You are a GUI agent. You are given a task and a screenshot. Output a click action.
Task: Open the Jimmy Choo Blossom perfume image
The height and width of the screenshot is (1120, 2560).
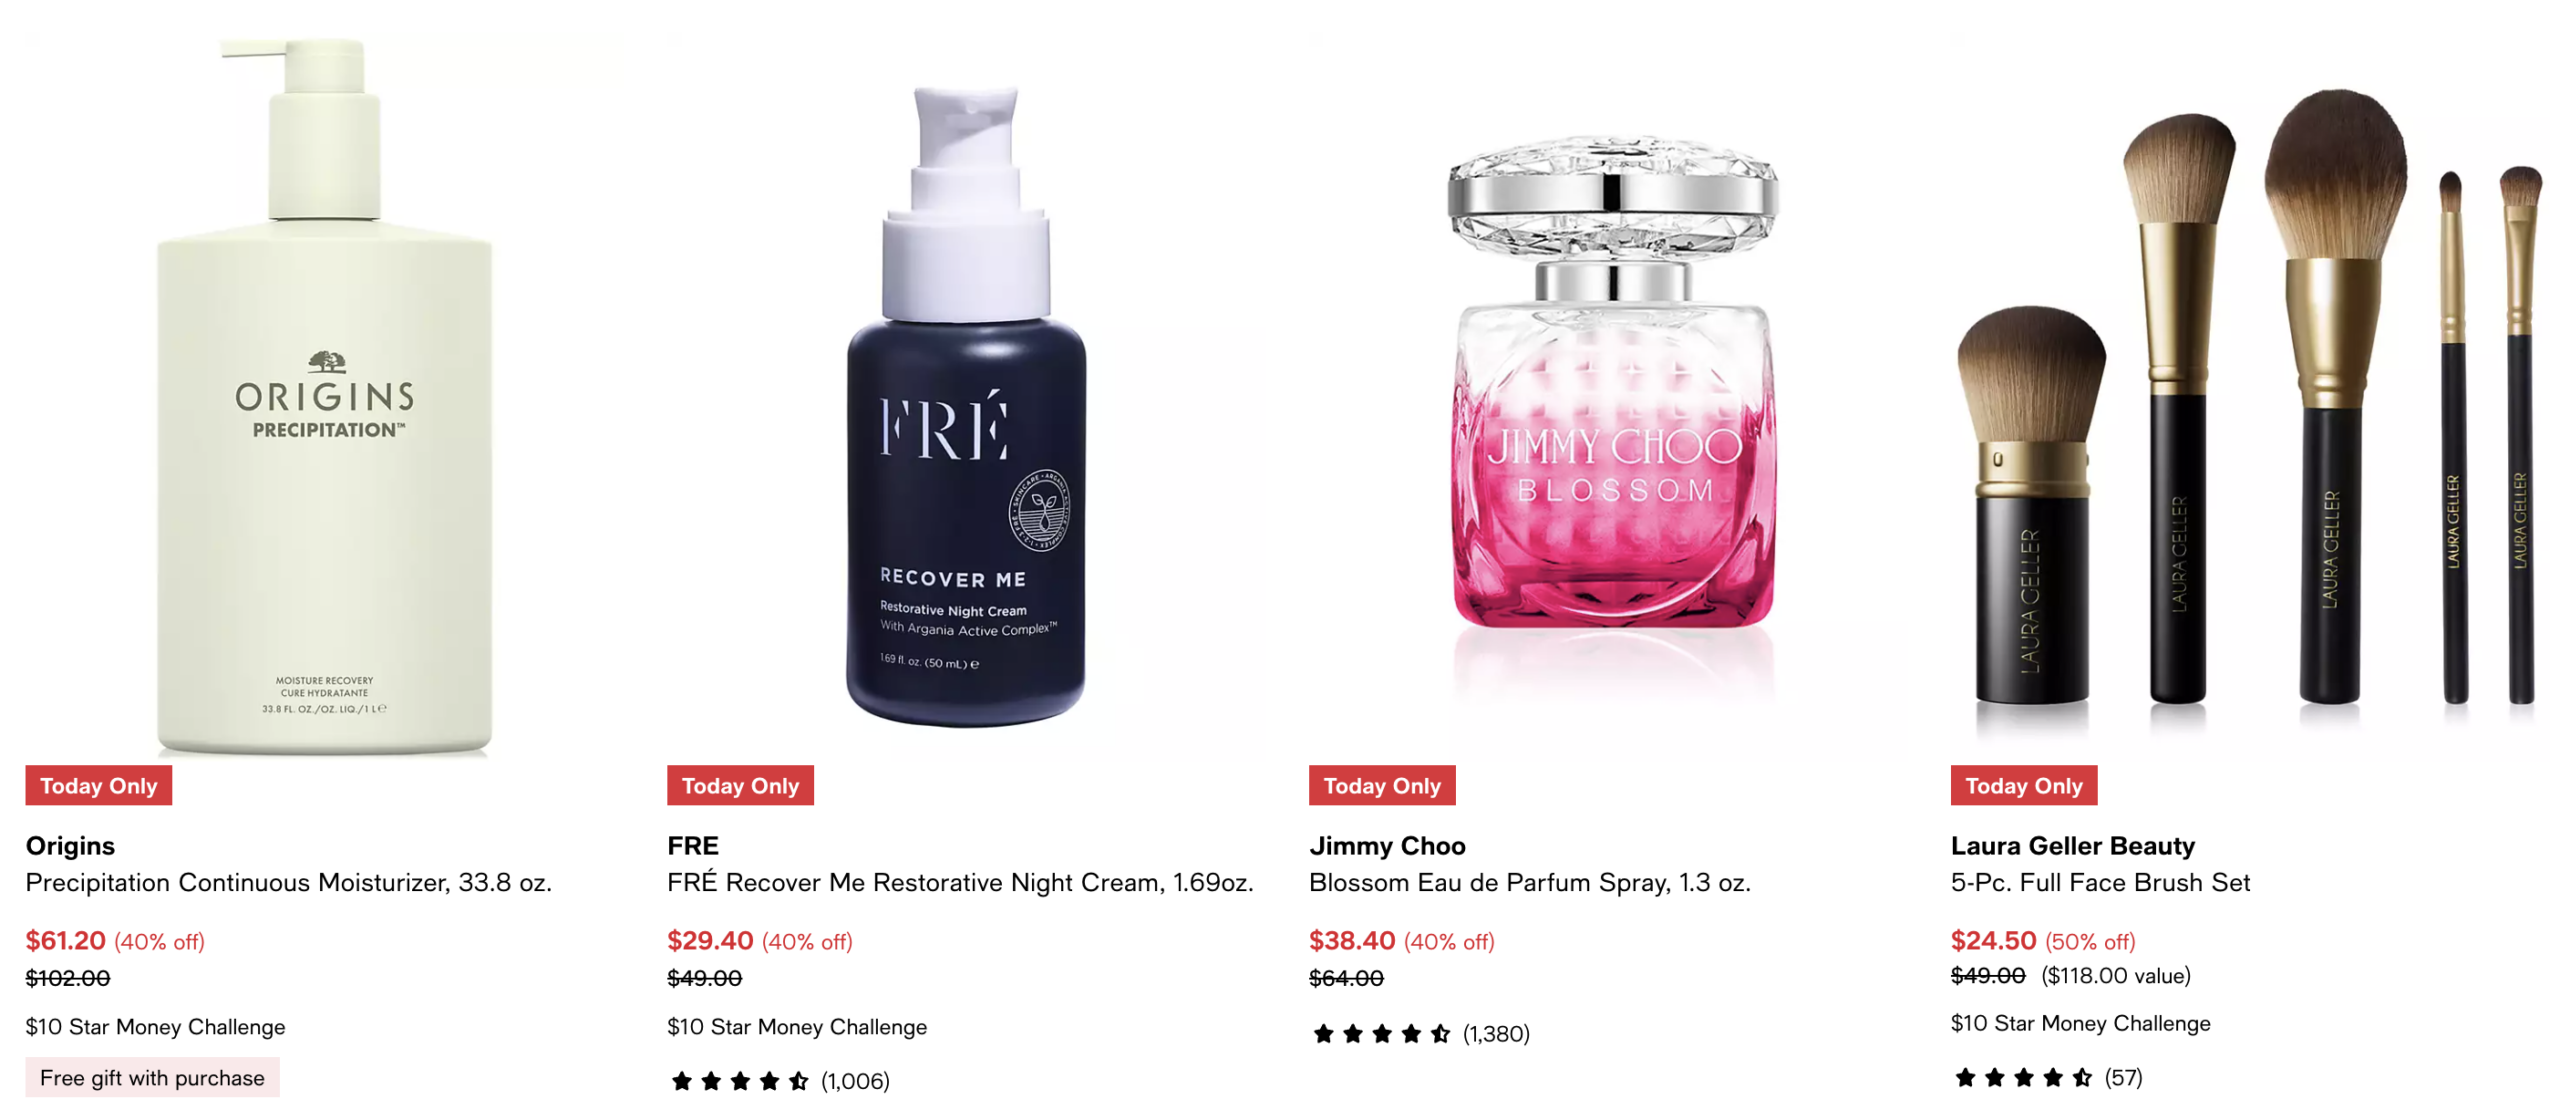click(1607, 395)
